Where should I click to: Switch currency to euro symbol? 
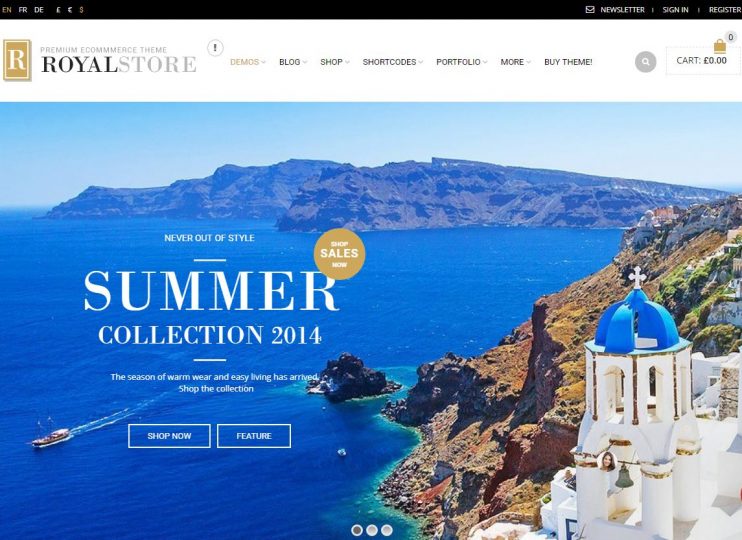tap(70, 9)
